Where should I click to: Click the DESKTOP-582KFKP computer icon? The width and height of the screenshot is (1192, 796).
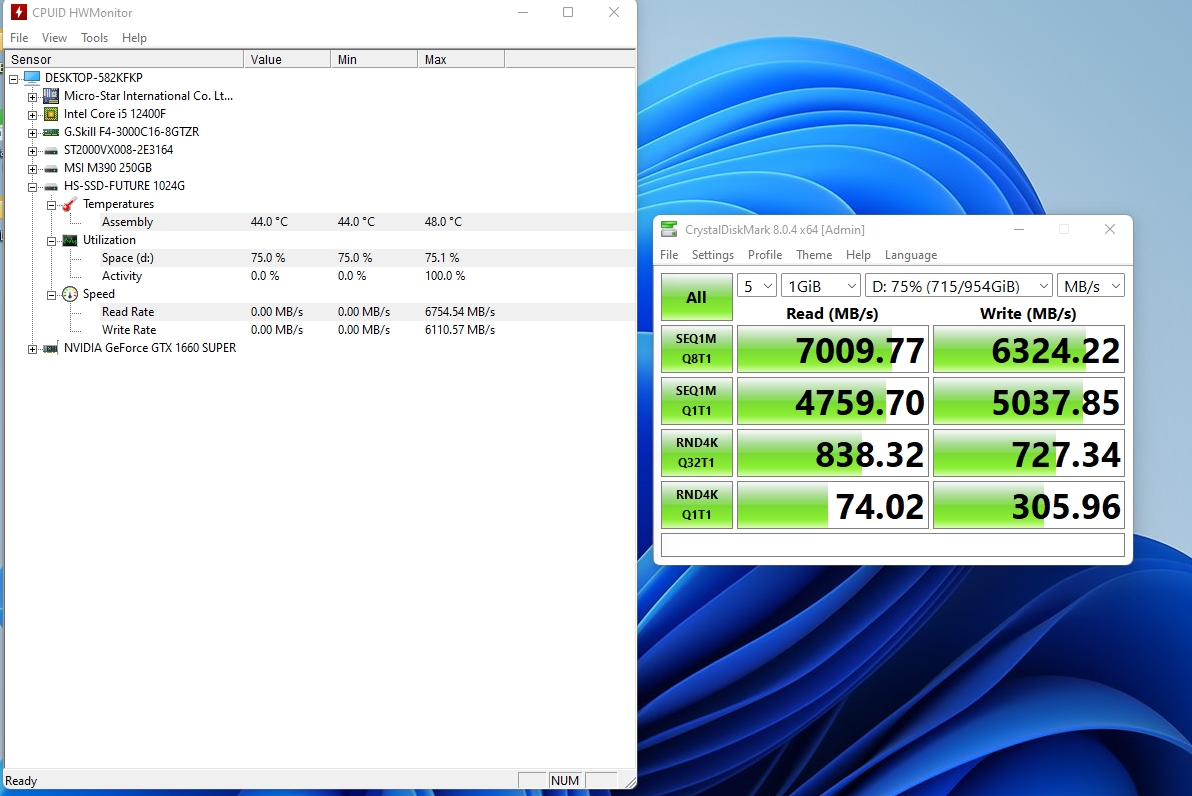click(x=32, y=78)
